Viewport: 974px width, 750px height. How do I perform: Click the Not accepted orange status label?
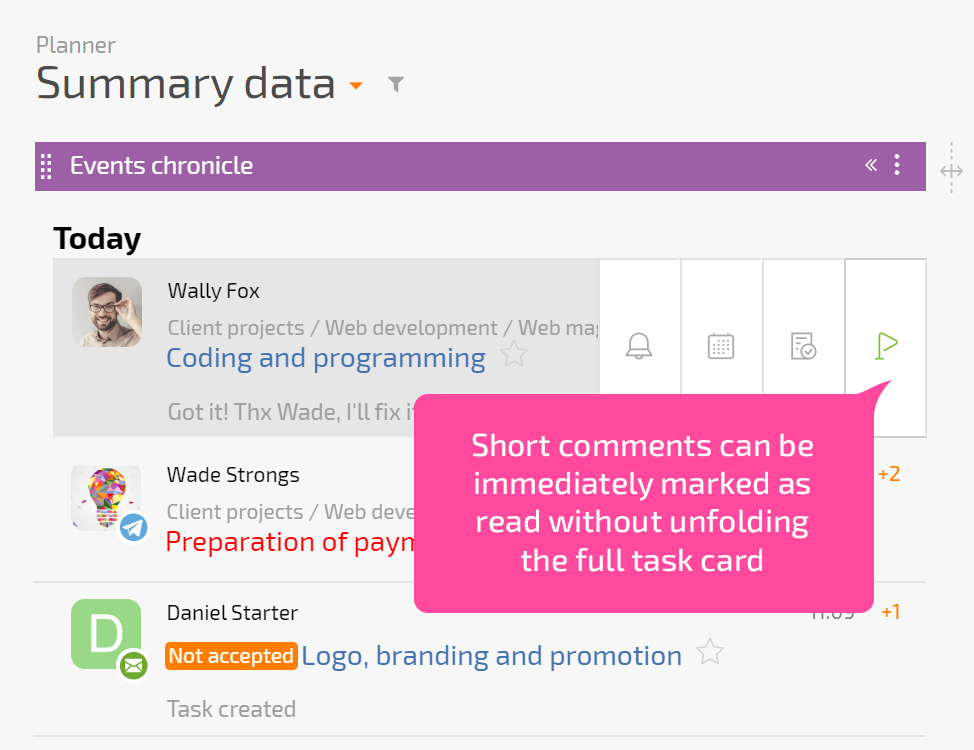(231, 656)
